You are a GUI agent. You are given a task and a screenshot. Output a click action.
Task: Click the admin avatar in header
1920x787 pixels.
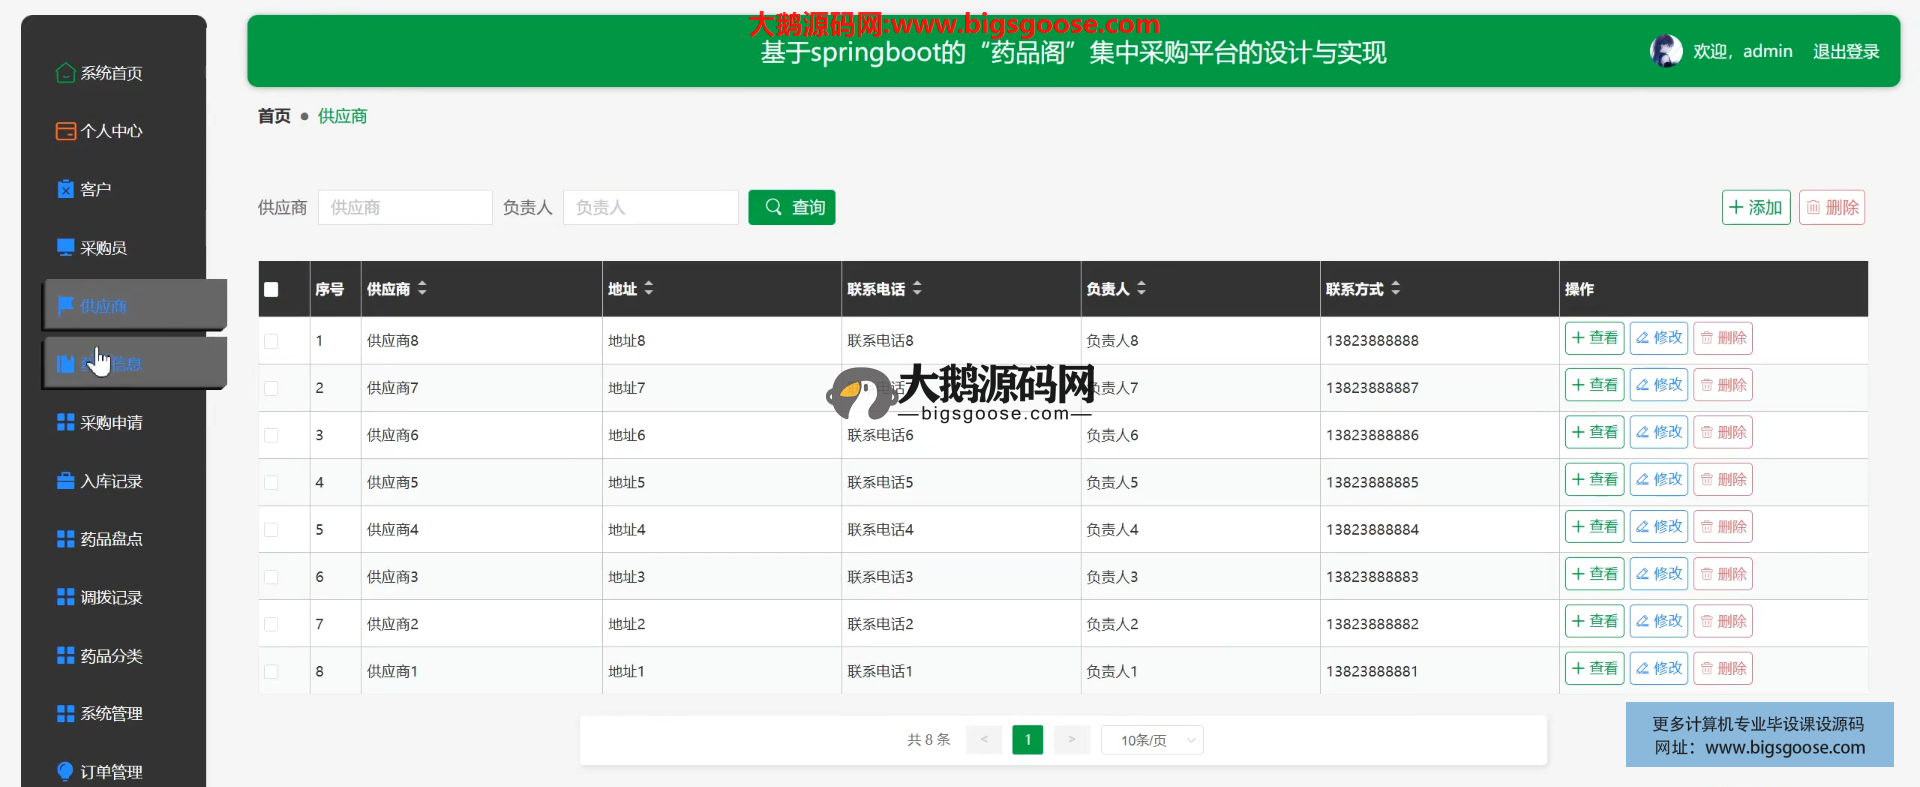coord(1666,51)
